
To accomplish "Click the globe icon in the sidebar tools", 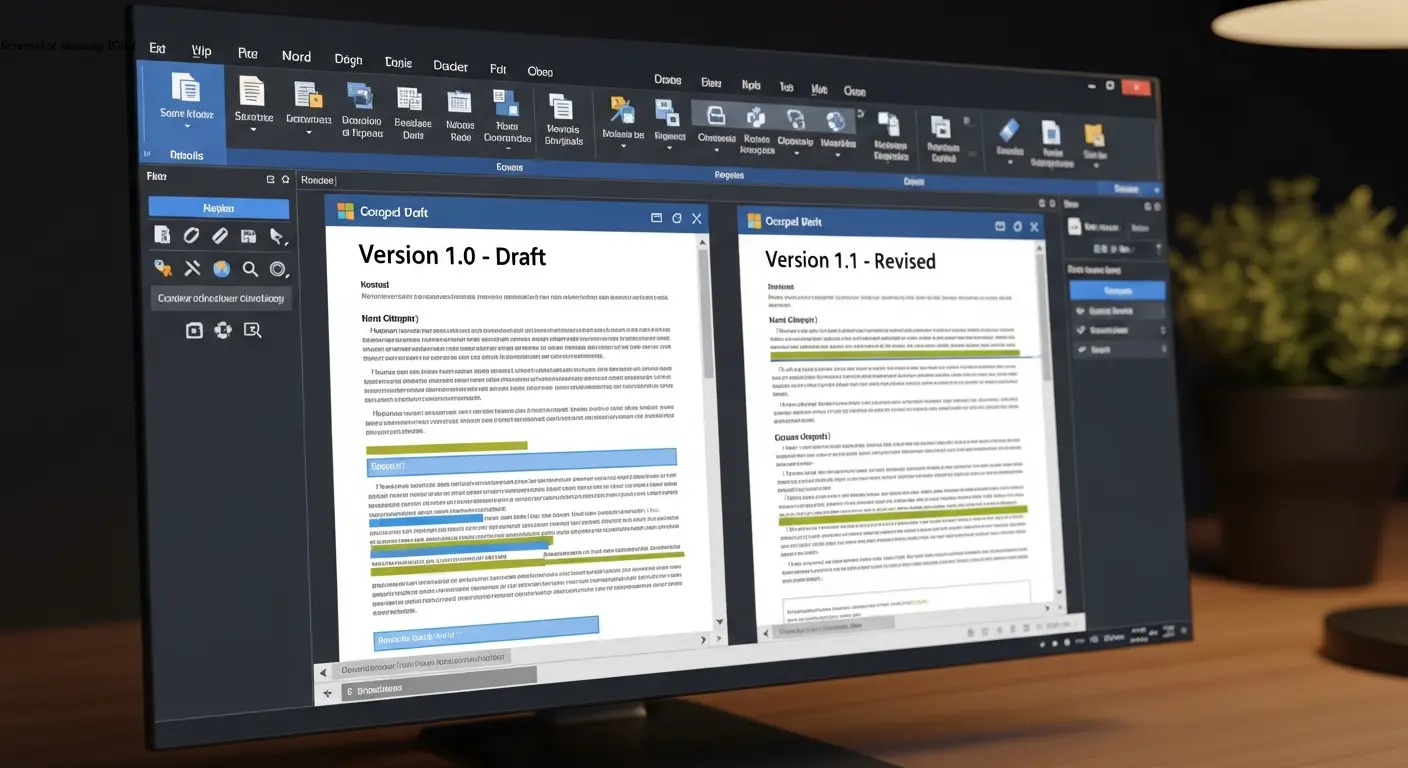I will [221, 268].
